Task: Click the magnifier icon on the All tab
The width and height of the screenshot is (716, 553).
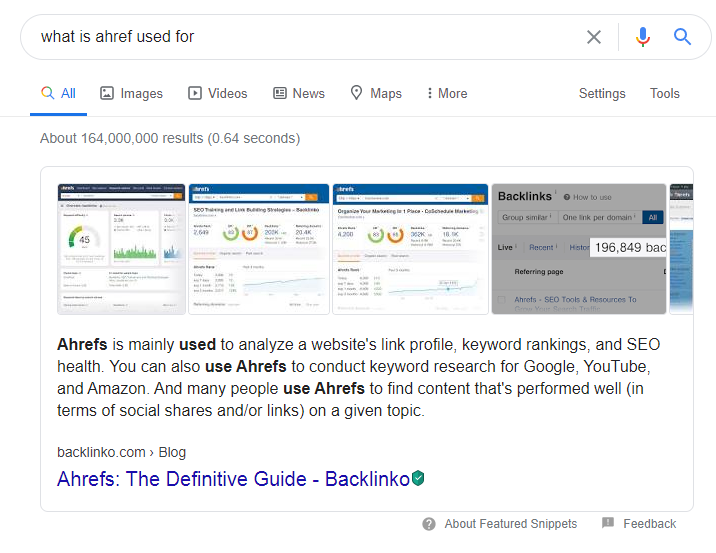Action: click(x=47, y=93)
